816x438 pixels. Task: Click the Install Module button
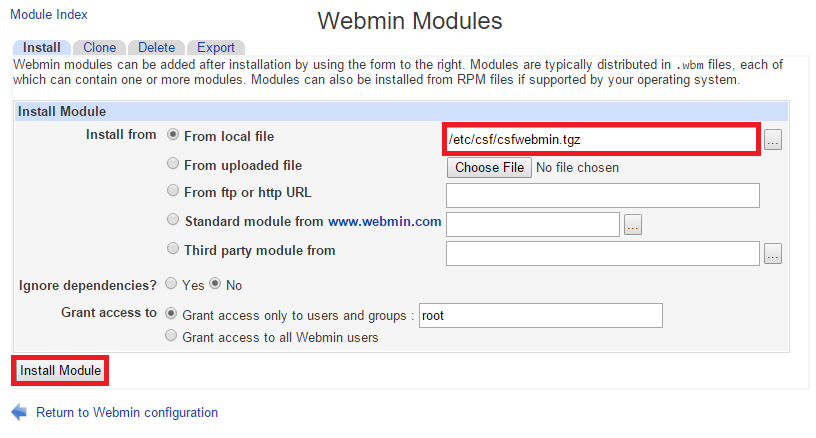click(60, 370)
